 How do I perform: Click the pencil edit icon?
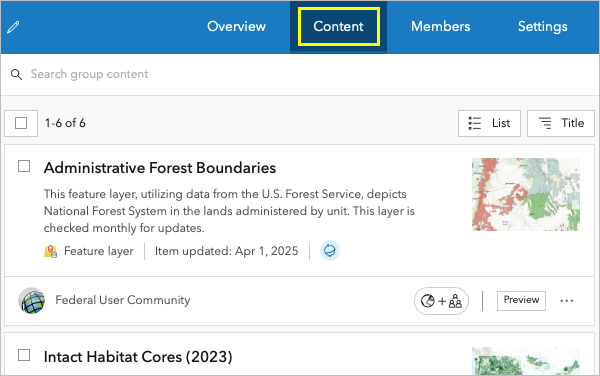(x=13, y=27)
